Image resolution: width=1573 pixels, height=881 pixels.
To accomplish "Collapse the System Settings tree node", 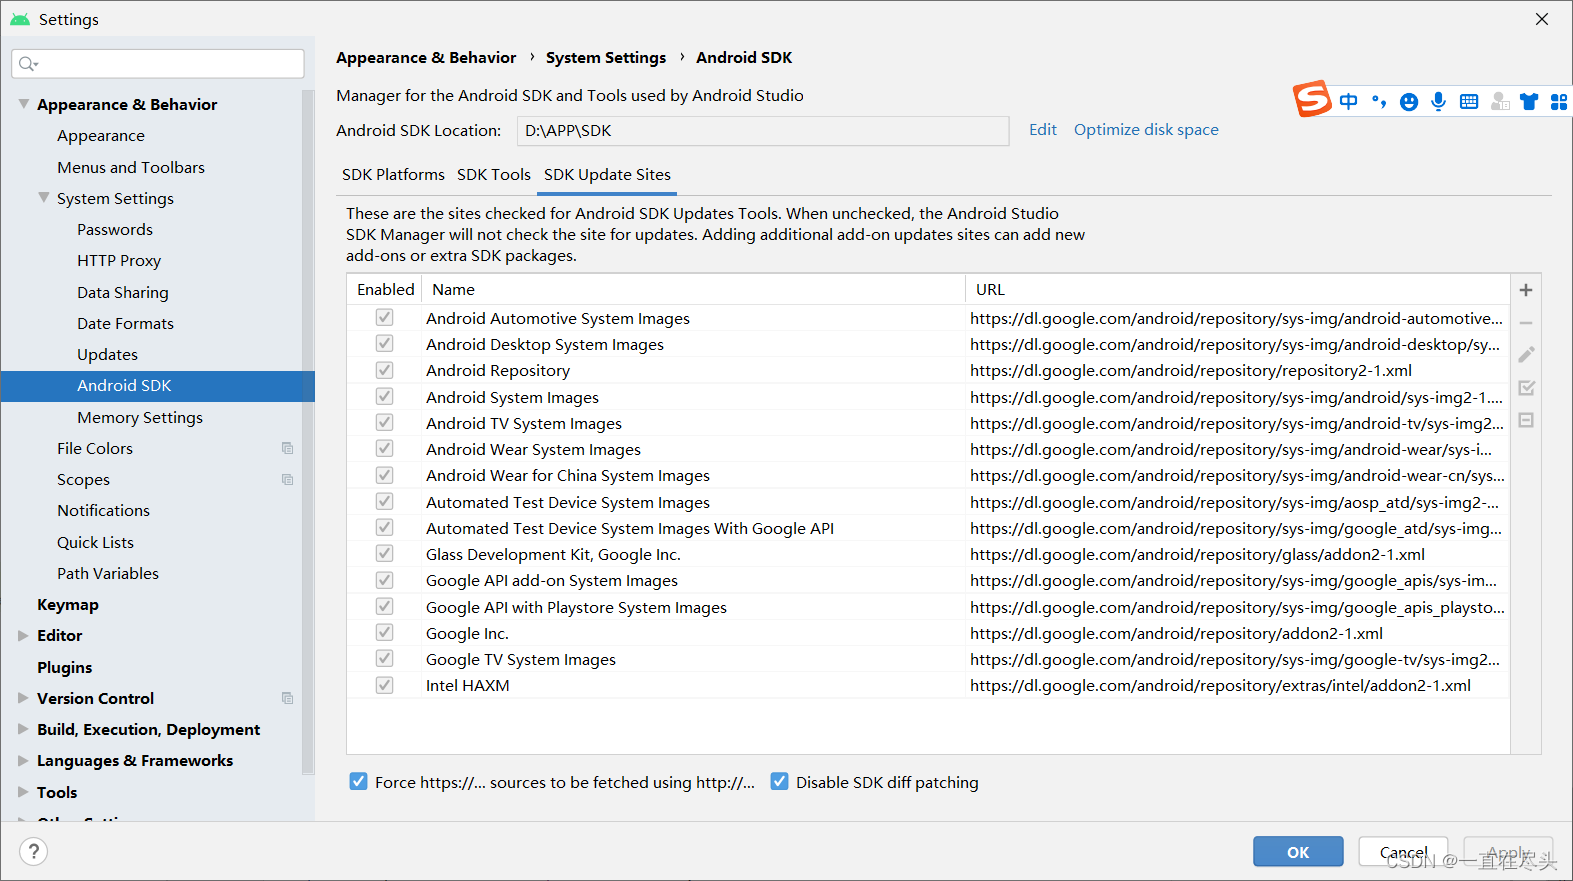I will tap(43, 198).
